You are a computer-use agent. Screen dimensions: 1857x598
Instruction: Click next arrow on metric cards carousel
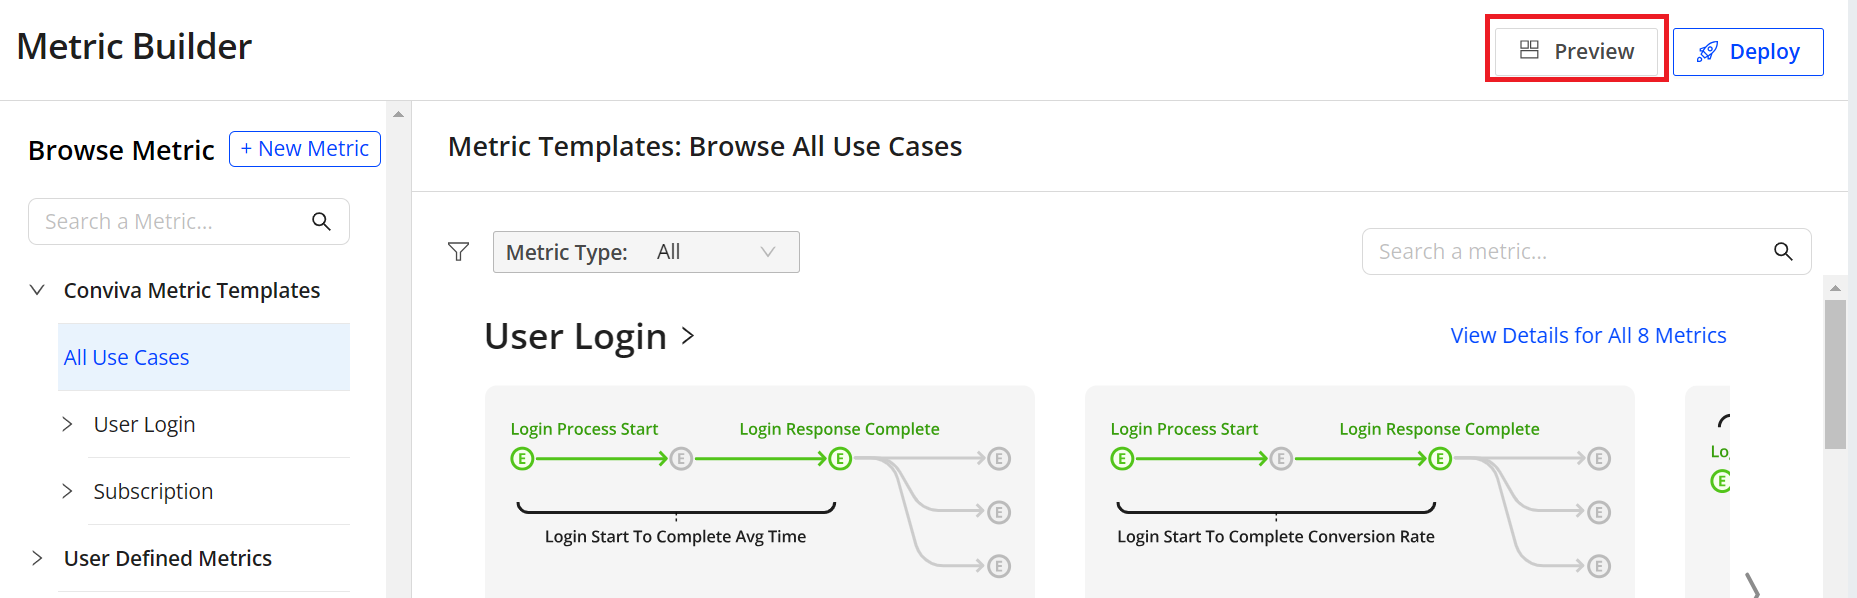click(1752, 585)
